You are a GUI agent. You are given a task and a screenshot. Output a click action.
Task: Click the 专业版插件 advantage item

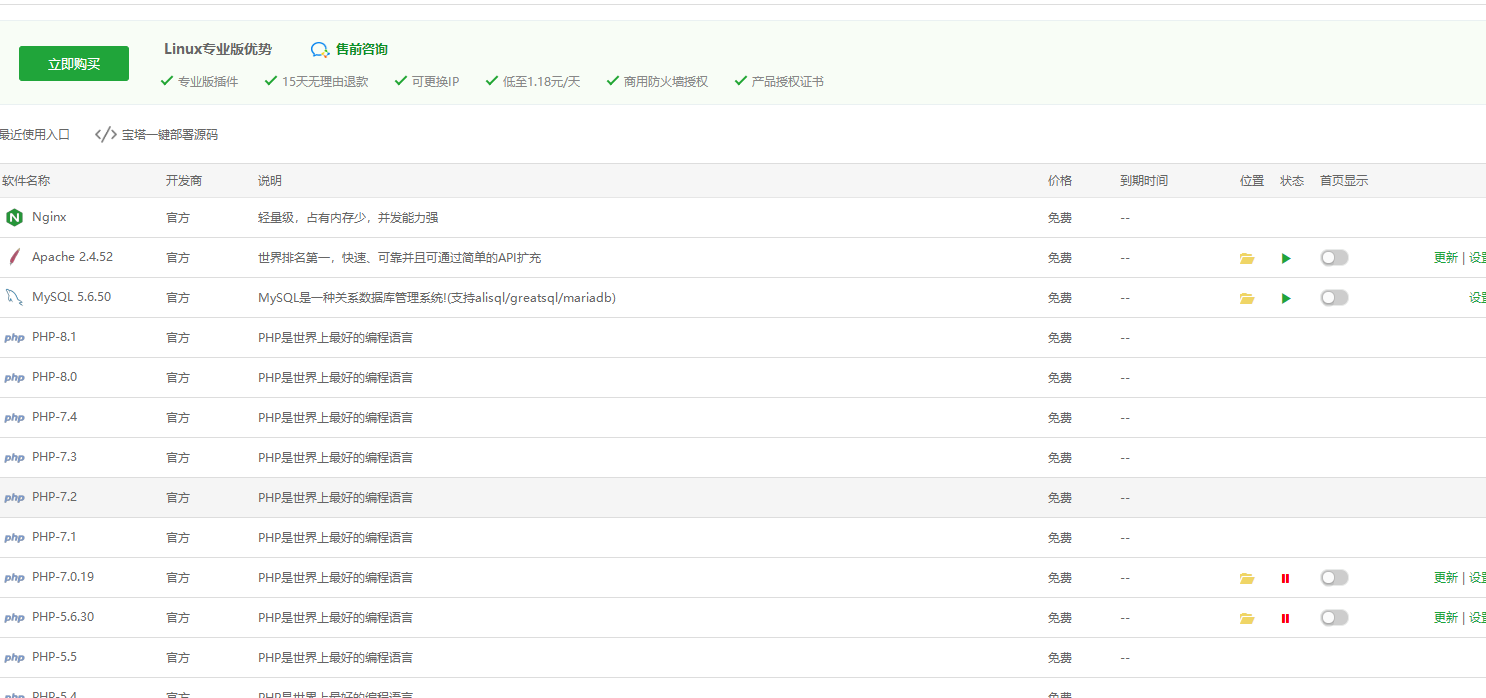tap(199, 82)
